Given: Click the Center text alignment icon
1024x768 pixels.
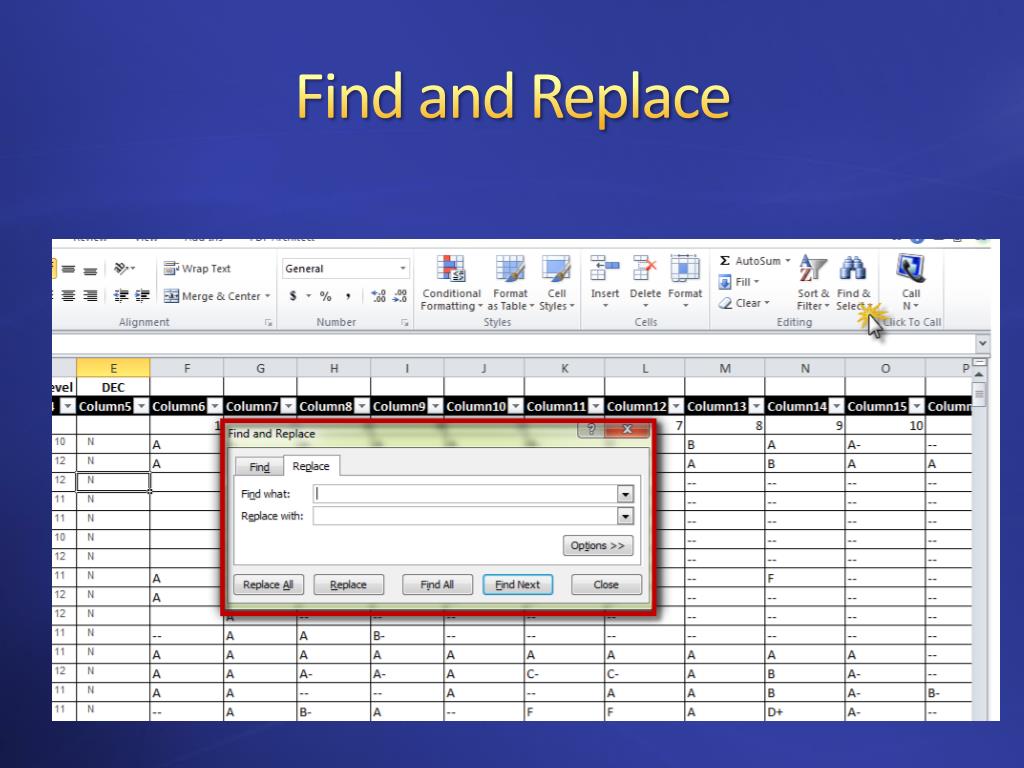Looking at the screenshot, I should point(69,296).
